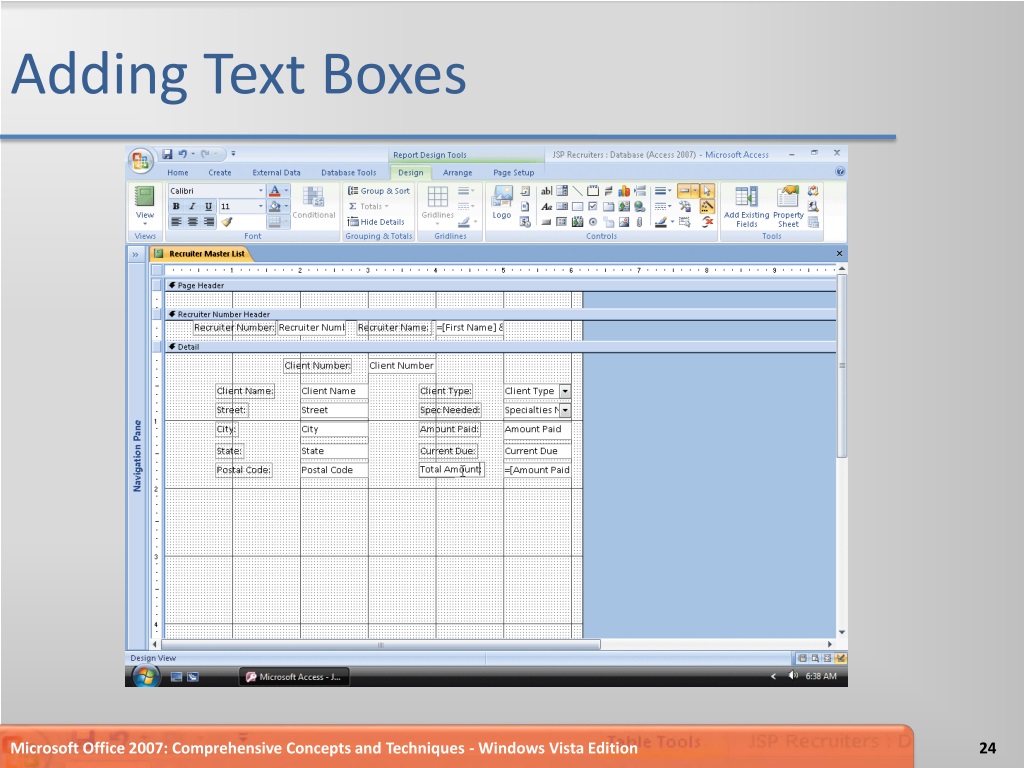Open the font size 11 dropdown
Screen dimensions: 1024x768
[x=261, y=206]
